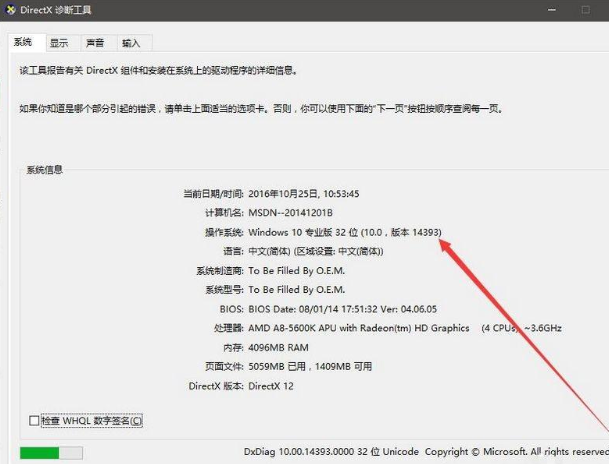Click 系统型号 value To Be Filled By O.E.M.

297,290
